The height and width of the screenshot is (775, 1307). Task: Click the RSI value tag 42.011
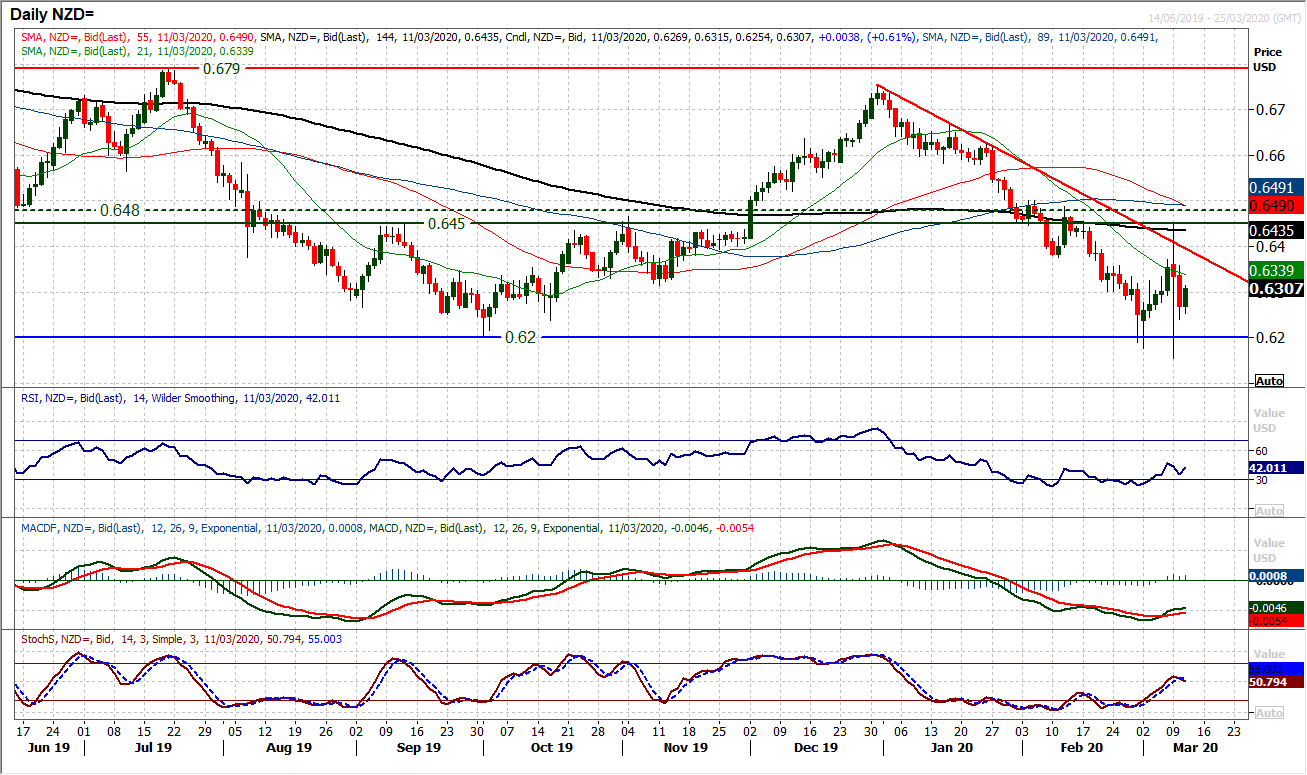(1277, 467)
